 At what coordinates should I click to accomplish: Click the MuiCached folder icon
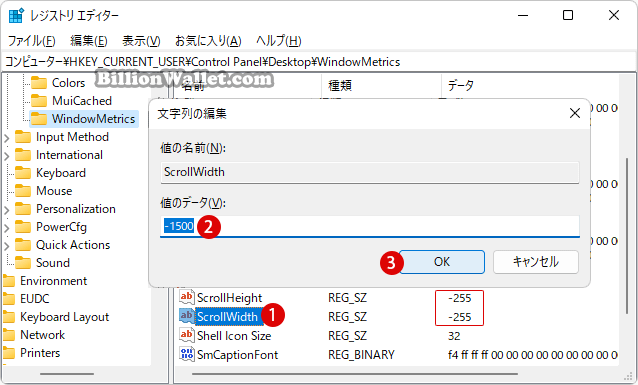[x=39, y=101]
